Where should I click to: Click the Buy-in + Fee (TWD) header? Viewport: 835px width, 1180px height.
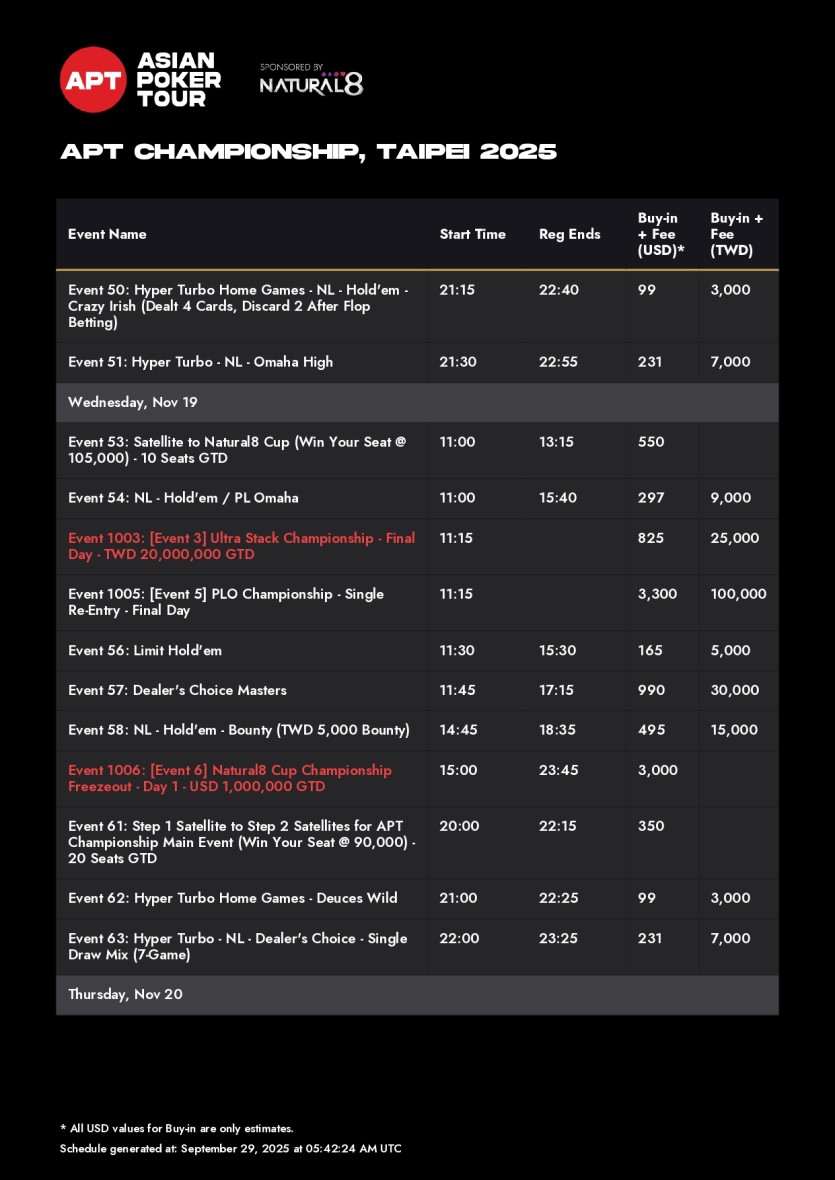[x=736, y=234]
